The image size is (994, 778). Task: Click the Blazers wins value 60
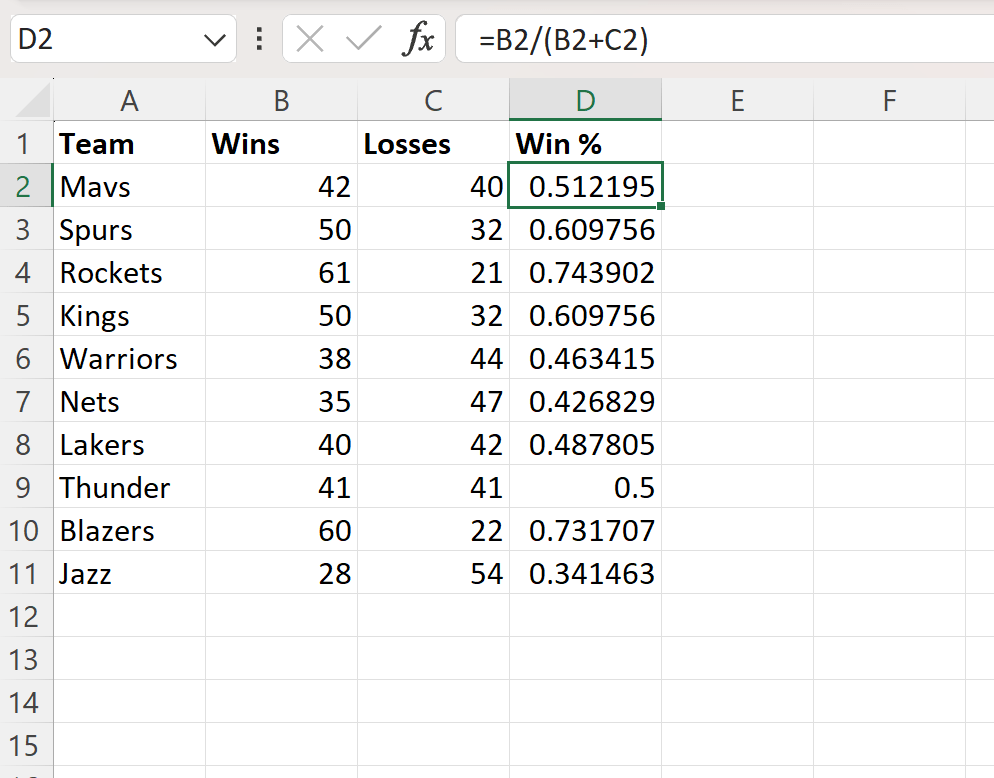click(281, 530)
